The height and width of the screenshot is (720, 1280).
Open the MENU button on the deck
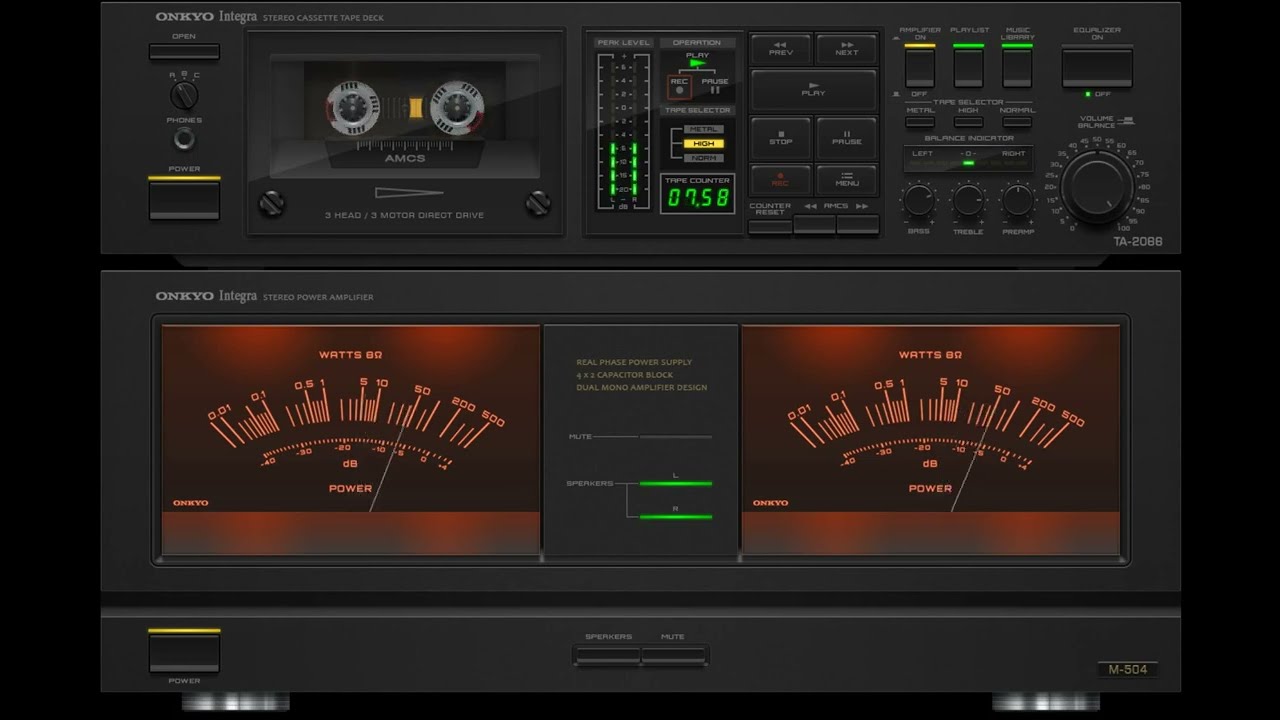click(846, 180)
